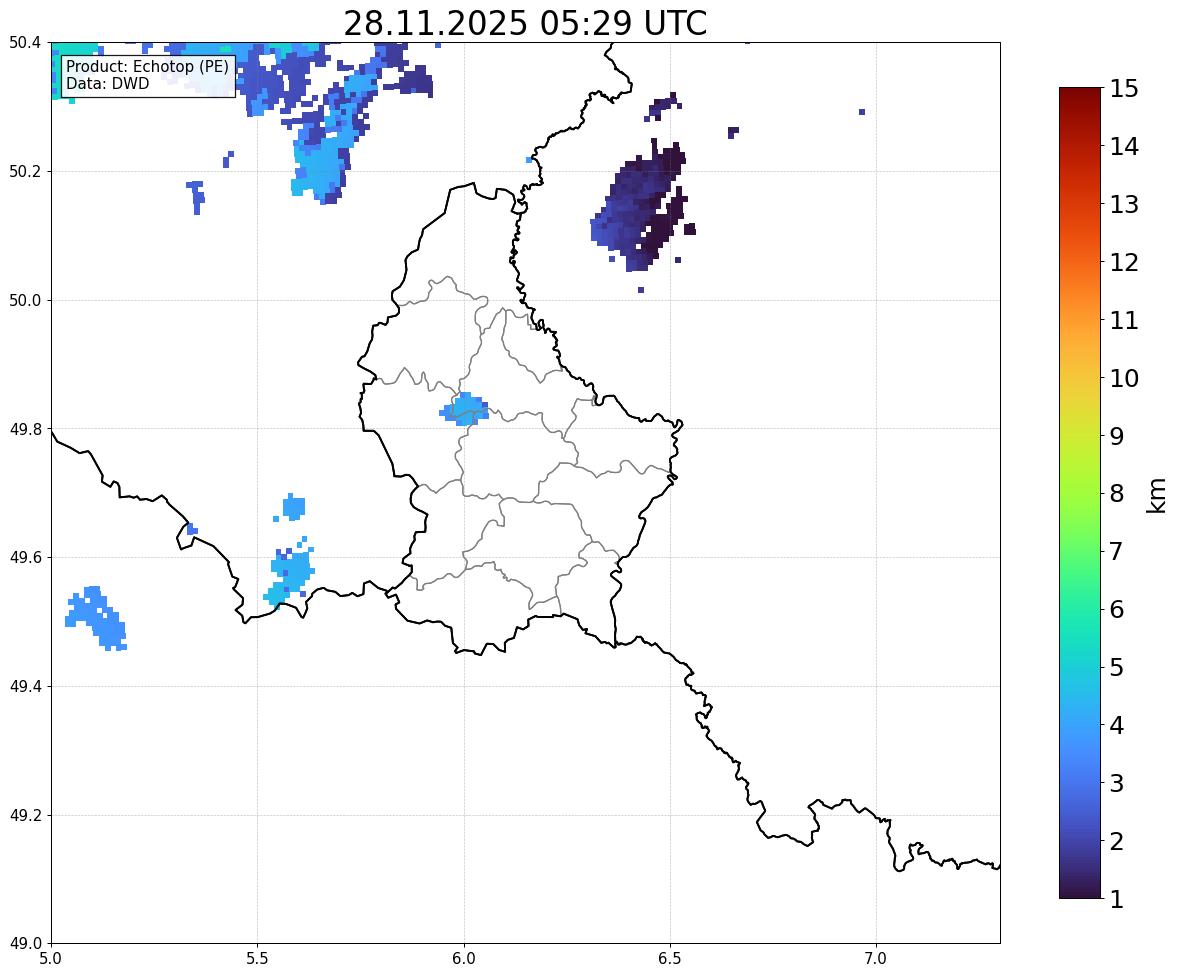Viewport: 1178px width, 976px height.
Task: Click the latitude axis label '49.4'
Action: click(x=24, y=687)
